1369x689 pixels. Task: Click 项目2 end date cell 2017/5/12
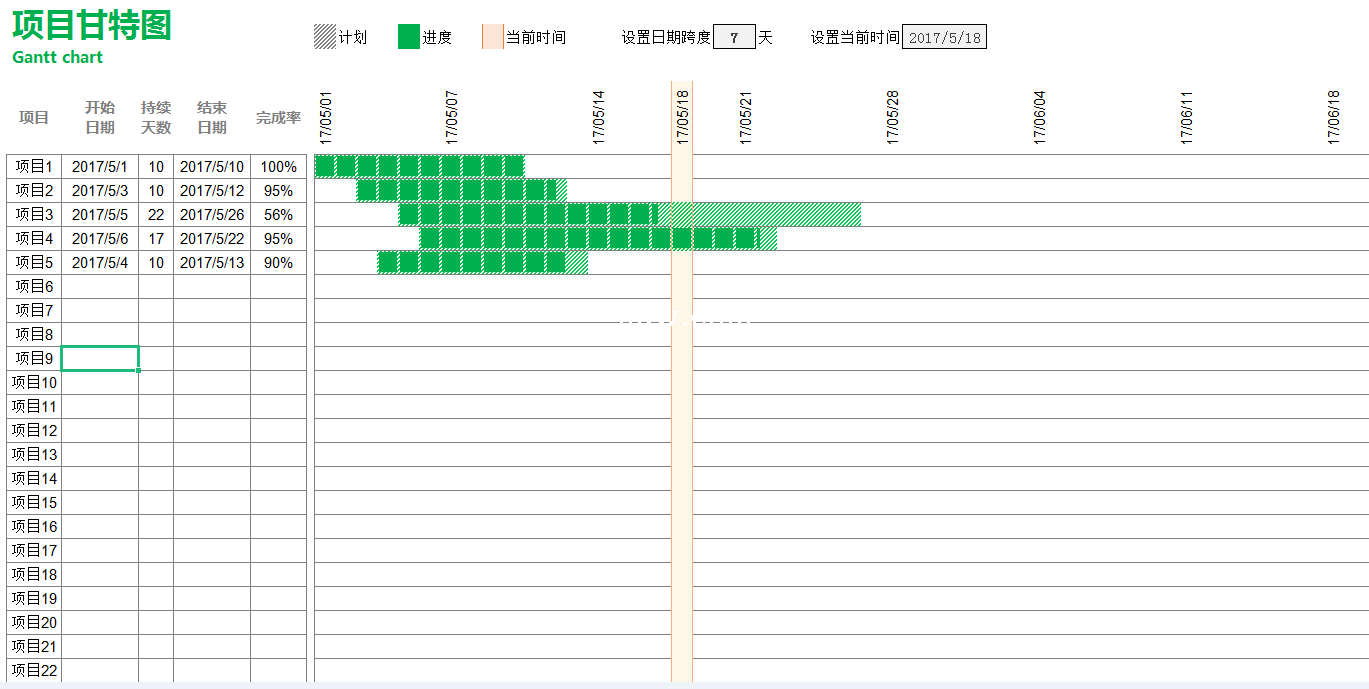(x=212, y=191)
